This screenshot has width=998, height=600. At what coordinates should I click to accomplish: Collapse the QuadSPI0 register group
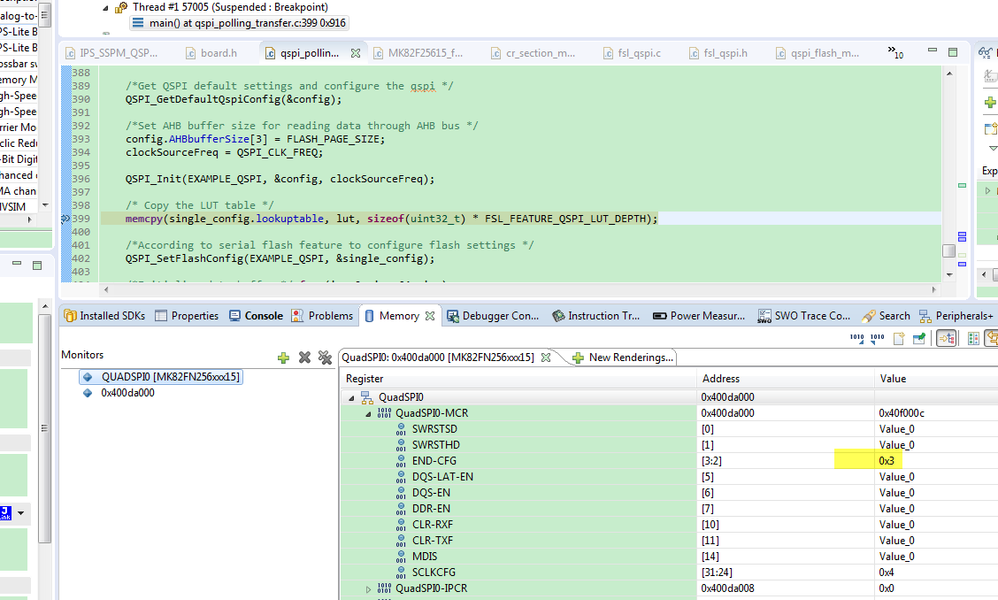tap(351, 398)
